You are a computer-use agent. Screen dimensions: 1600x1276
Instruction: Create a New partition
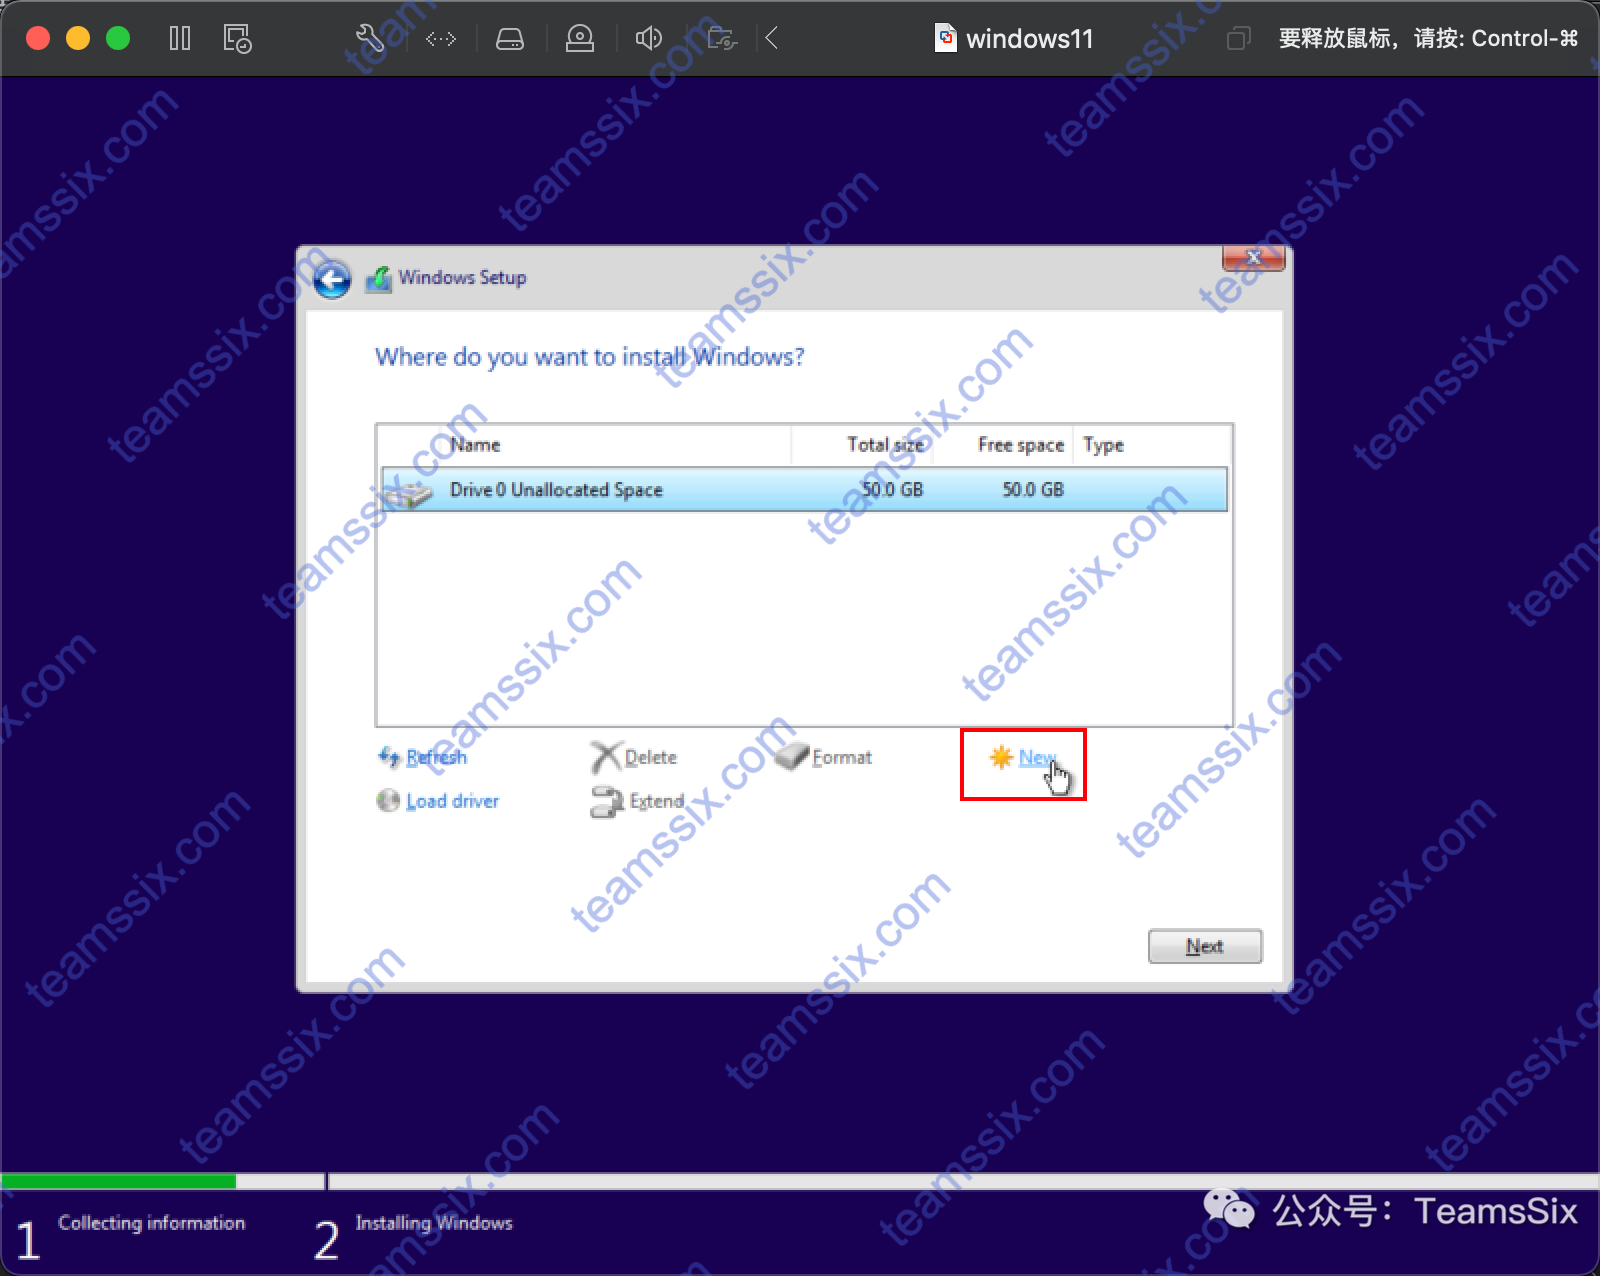1037,757
